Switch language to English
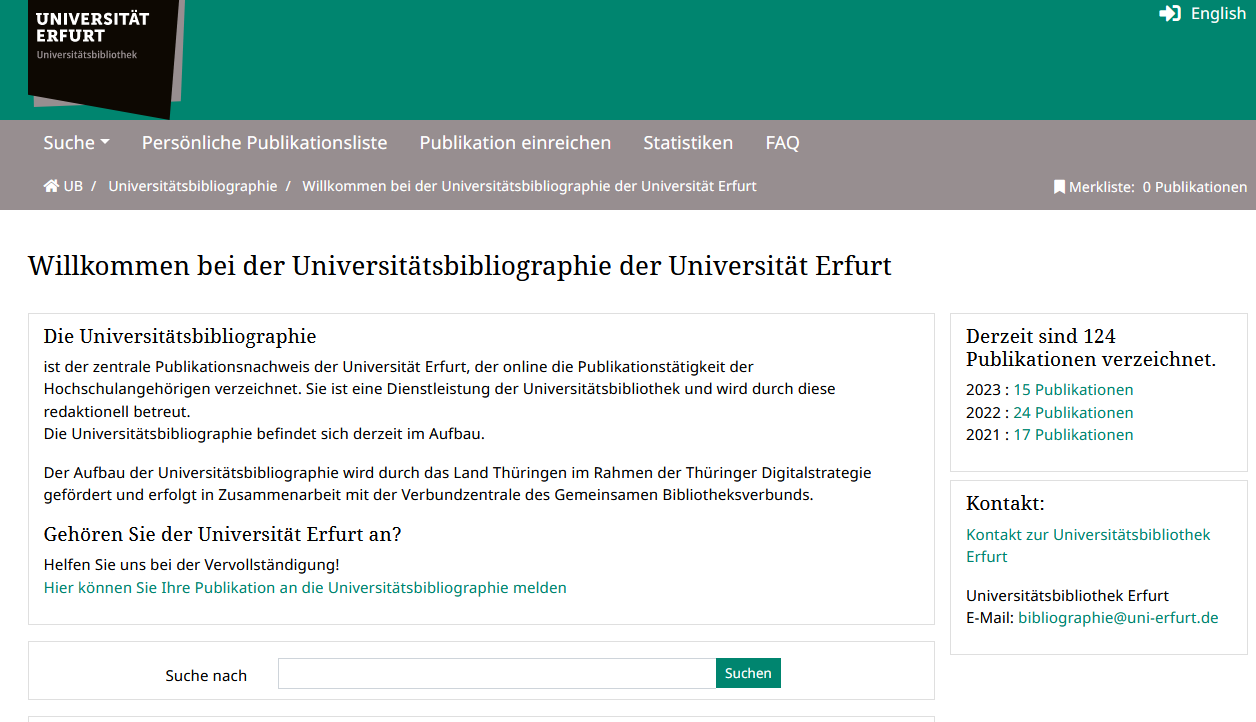The width and height of the screenshot is (1256, 722). tap(1218, 14)
